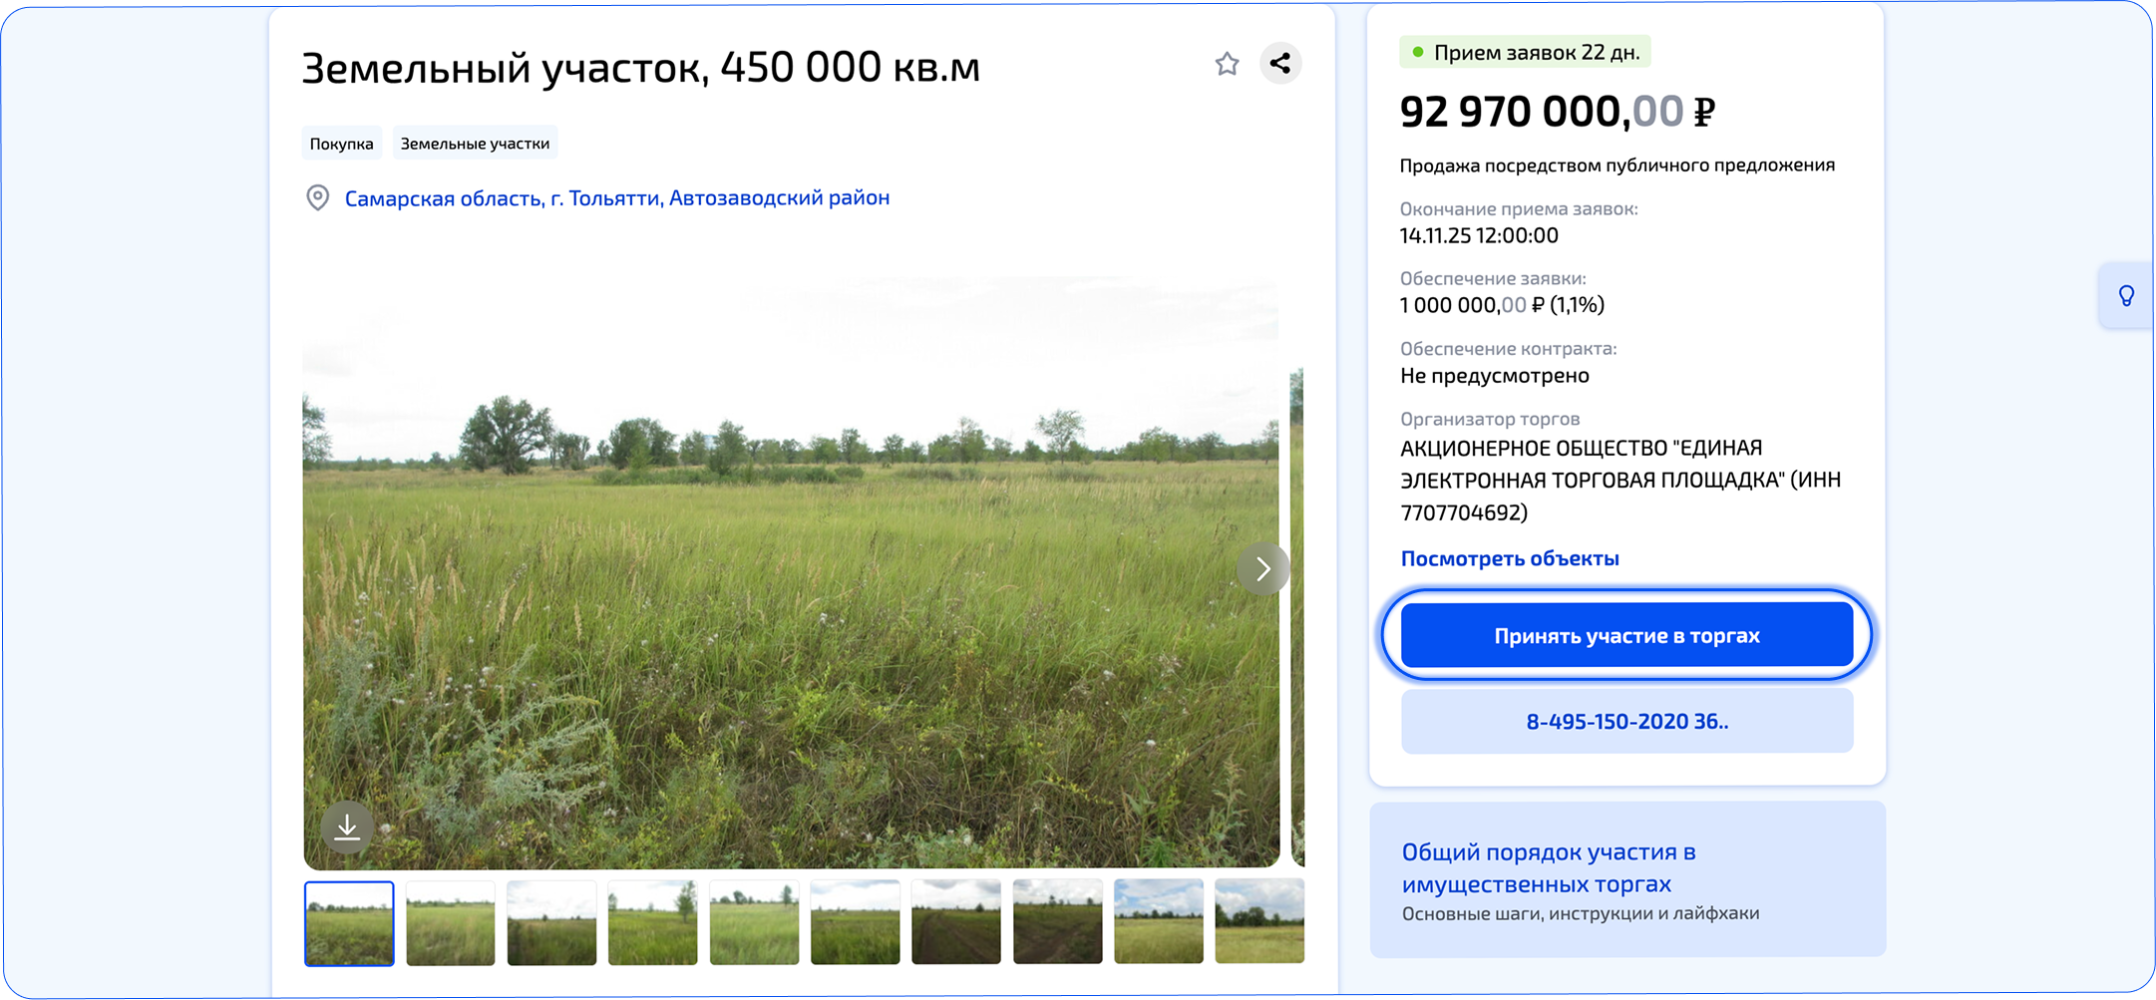Reveal phone number 8-495-150-2020

pos(1627,721)
